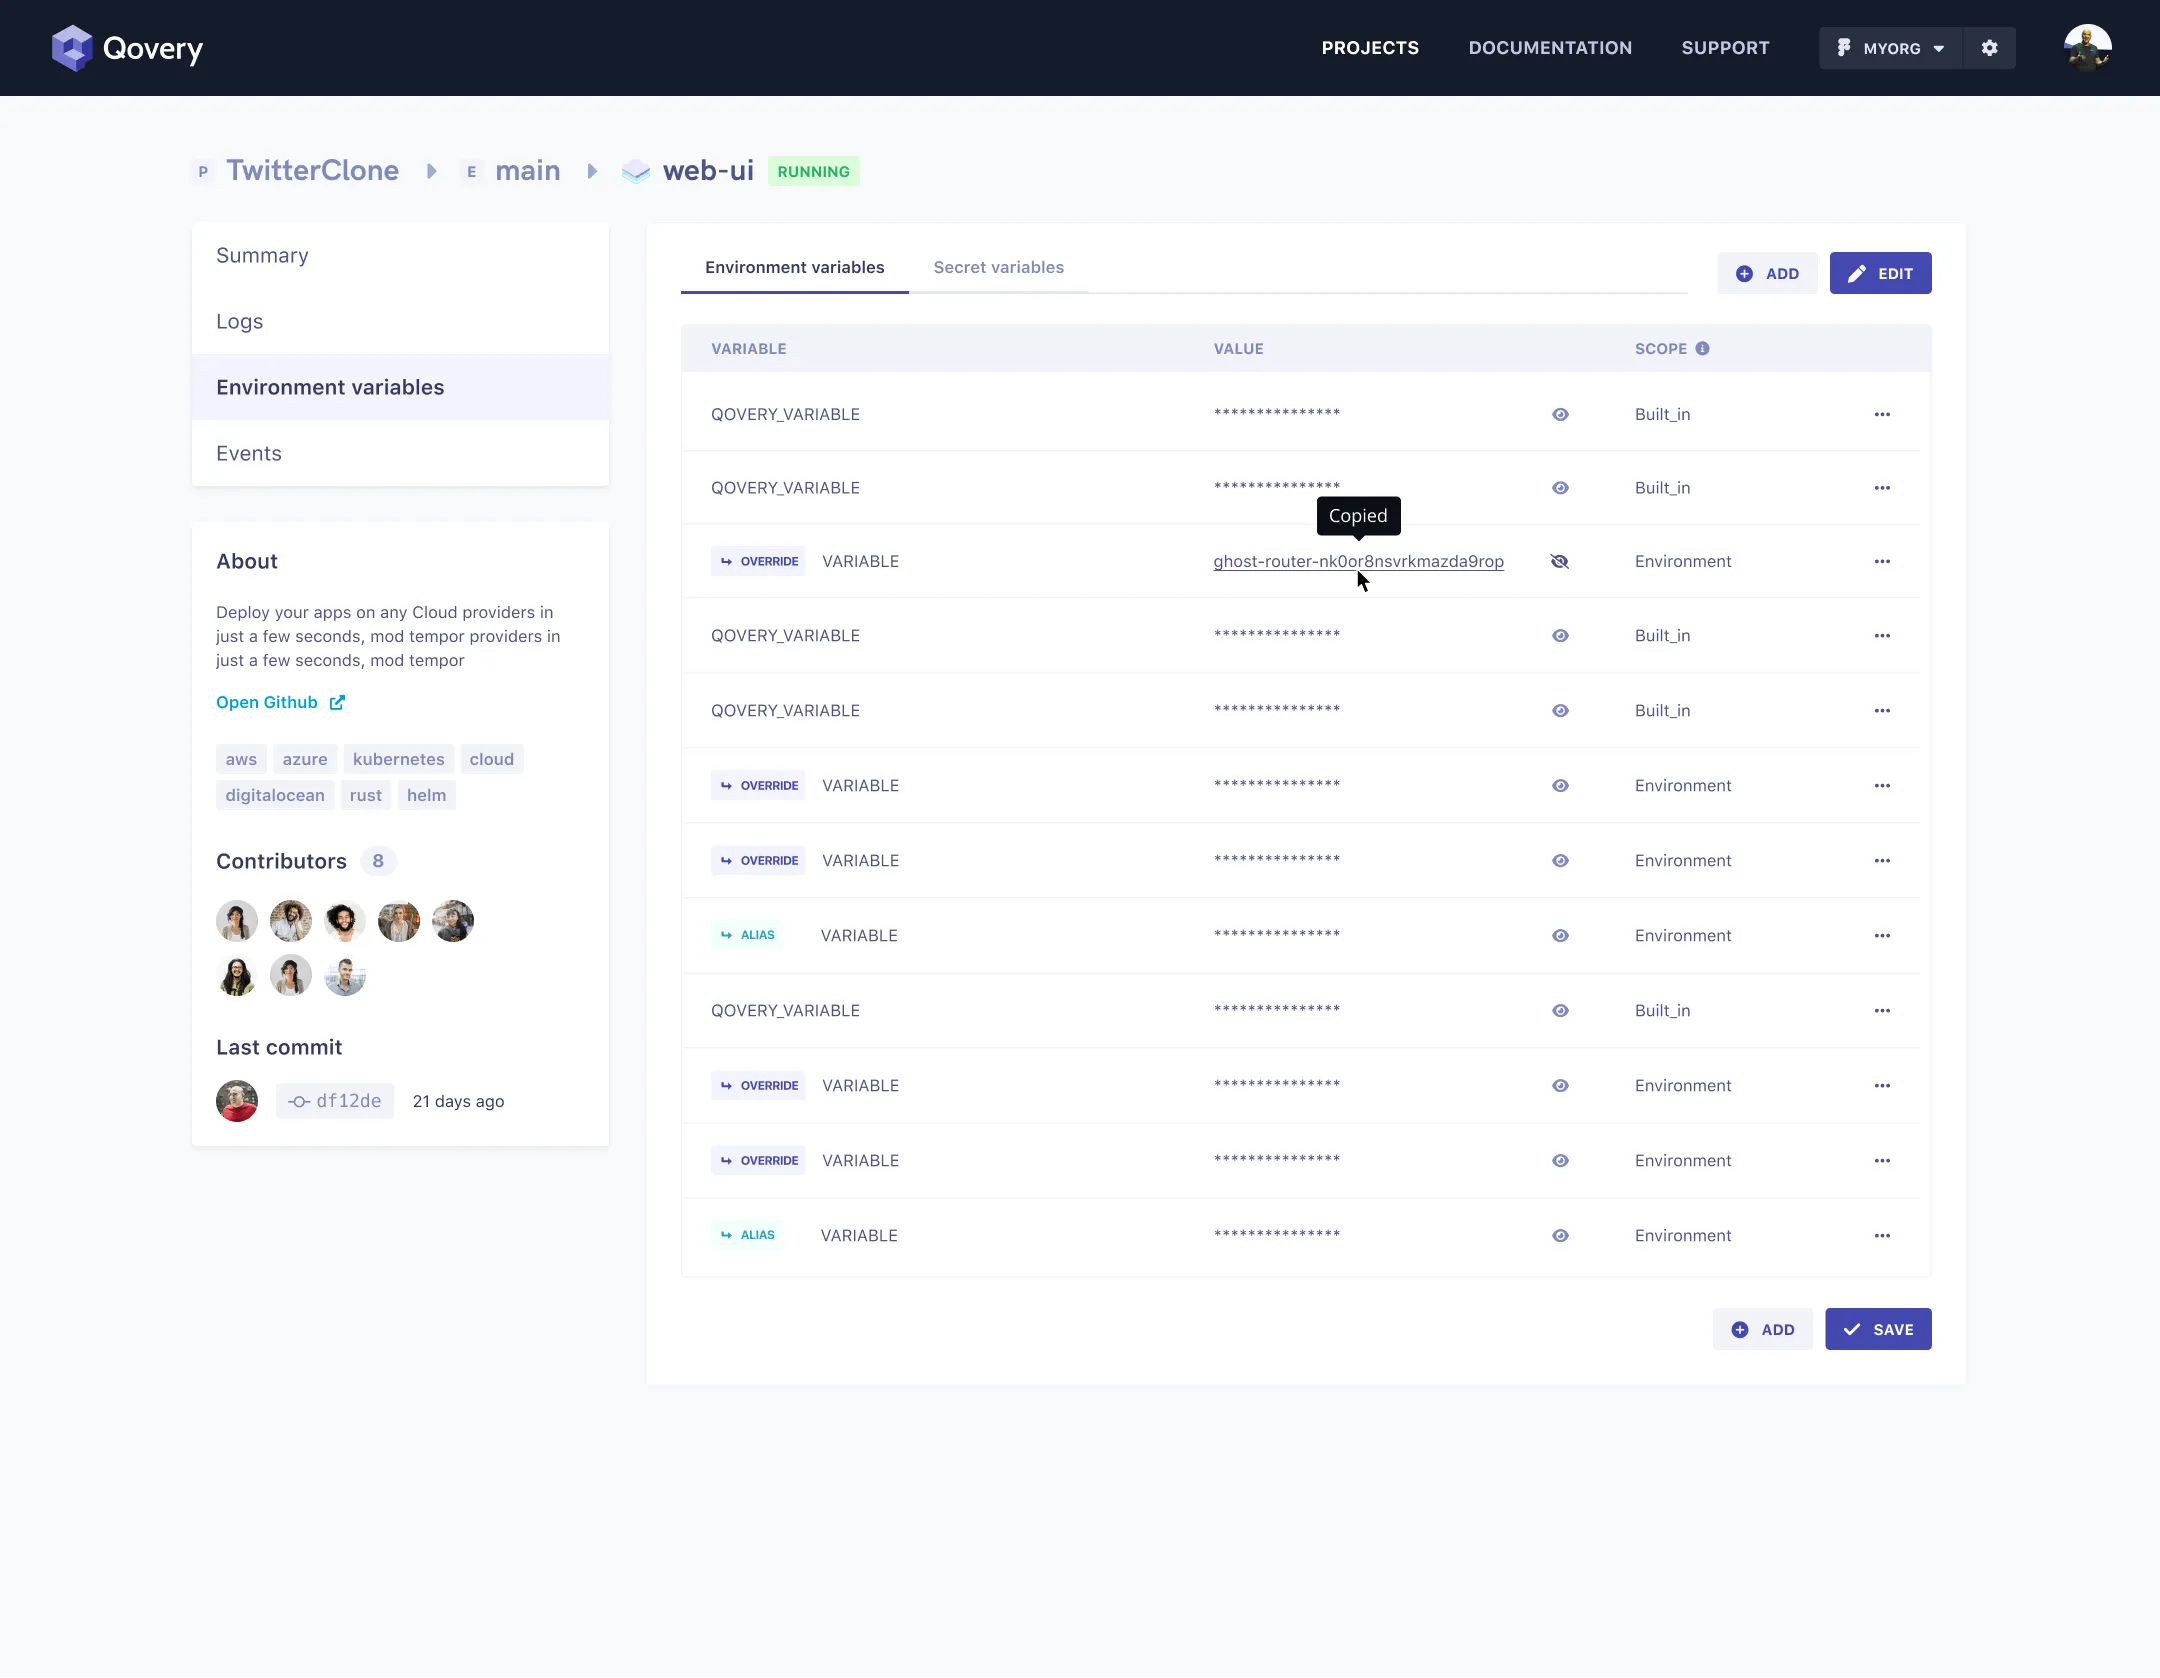Reveal the first QOVERY_VARIABLE value
Viewport: 2160px width, 1678px height.
point(1560,414)
